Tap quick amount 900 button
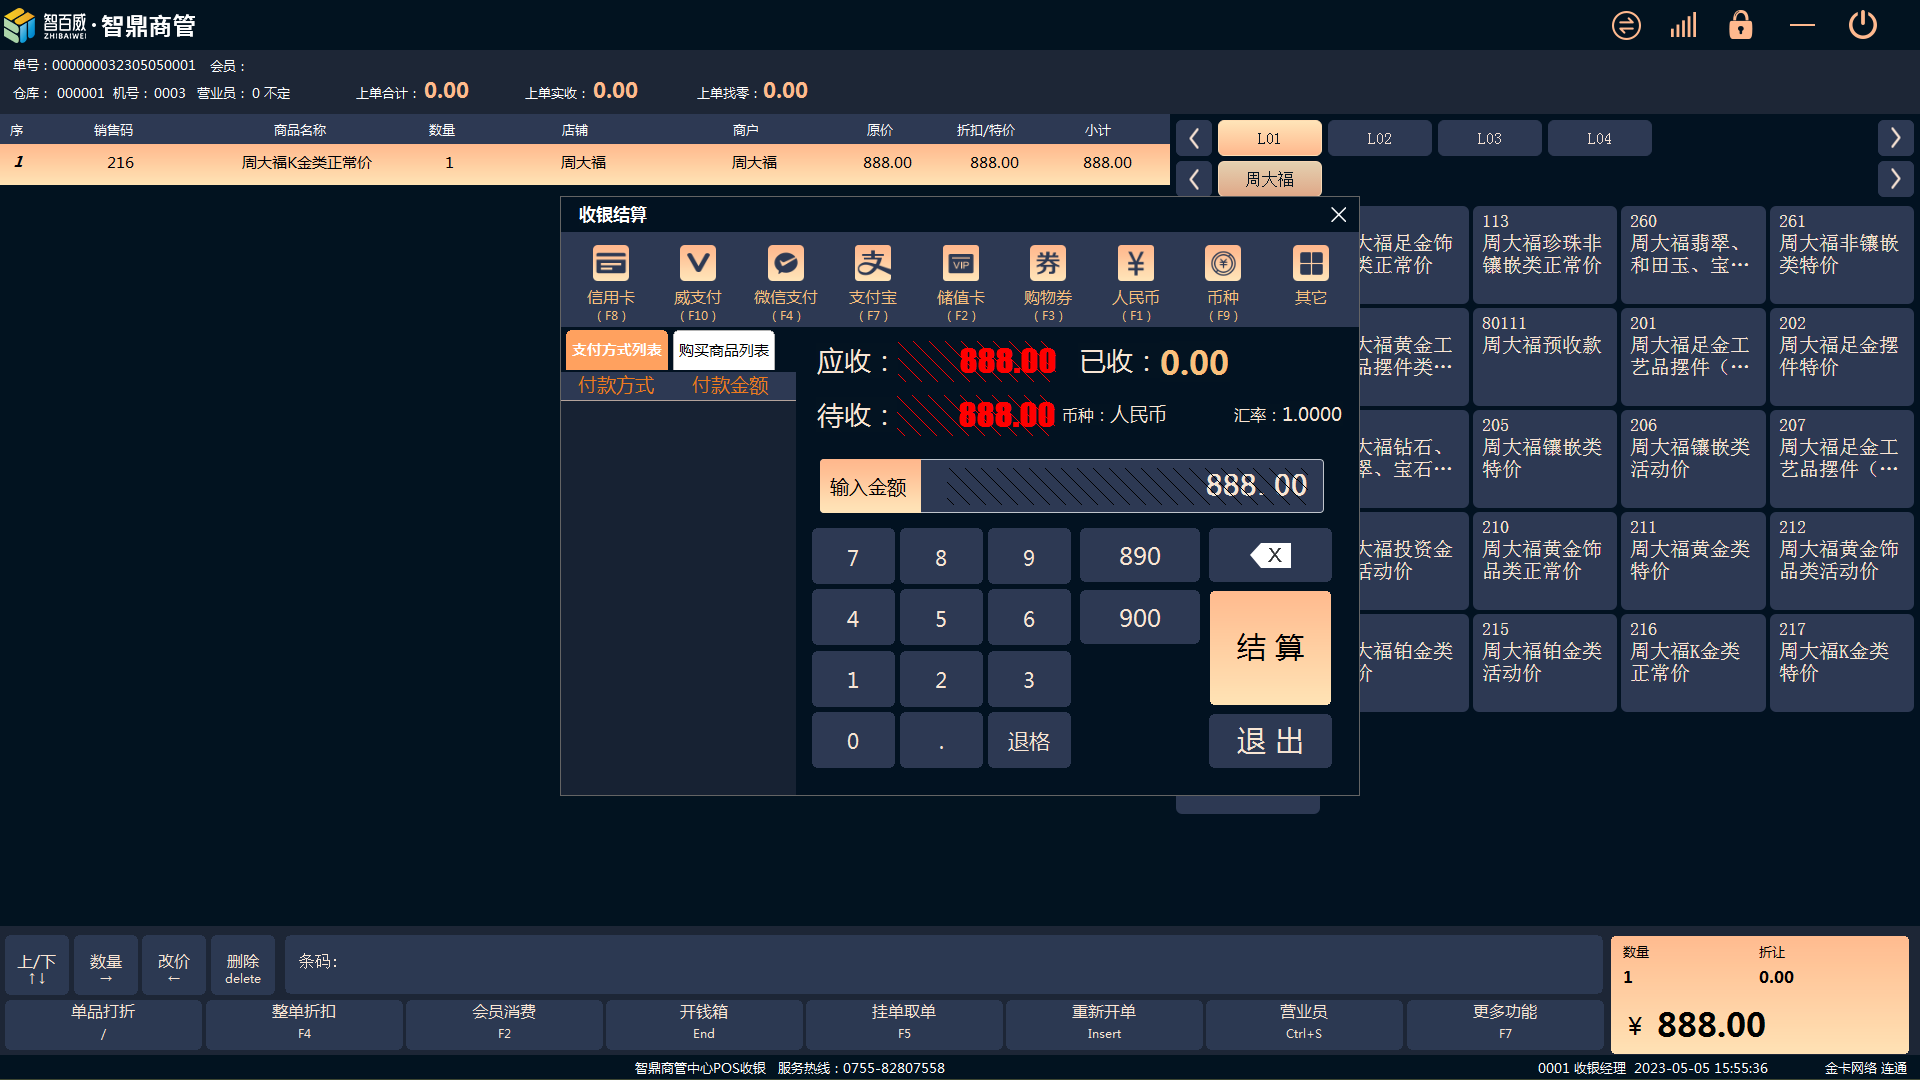Viewport: 1920px width, 1080px height. [1139, 618]
